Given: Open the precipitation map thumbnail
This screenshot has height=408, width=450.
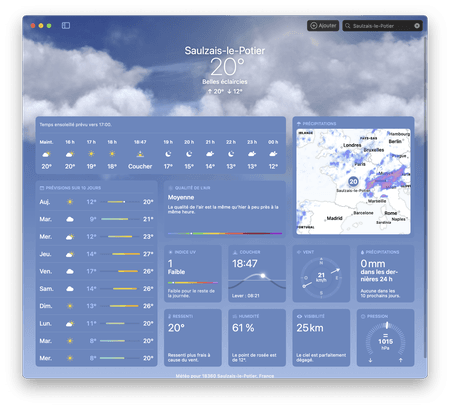Looking at the screenshot, I should coord(353,181).
